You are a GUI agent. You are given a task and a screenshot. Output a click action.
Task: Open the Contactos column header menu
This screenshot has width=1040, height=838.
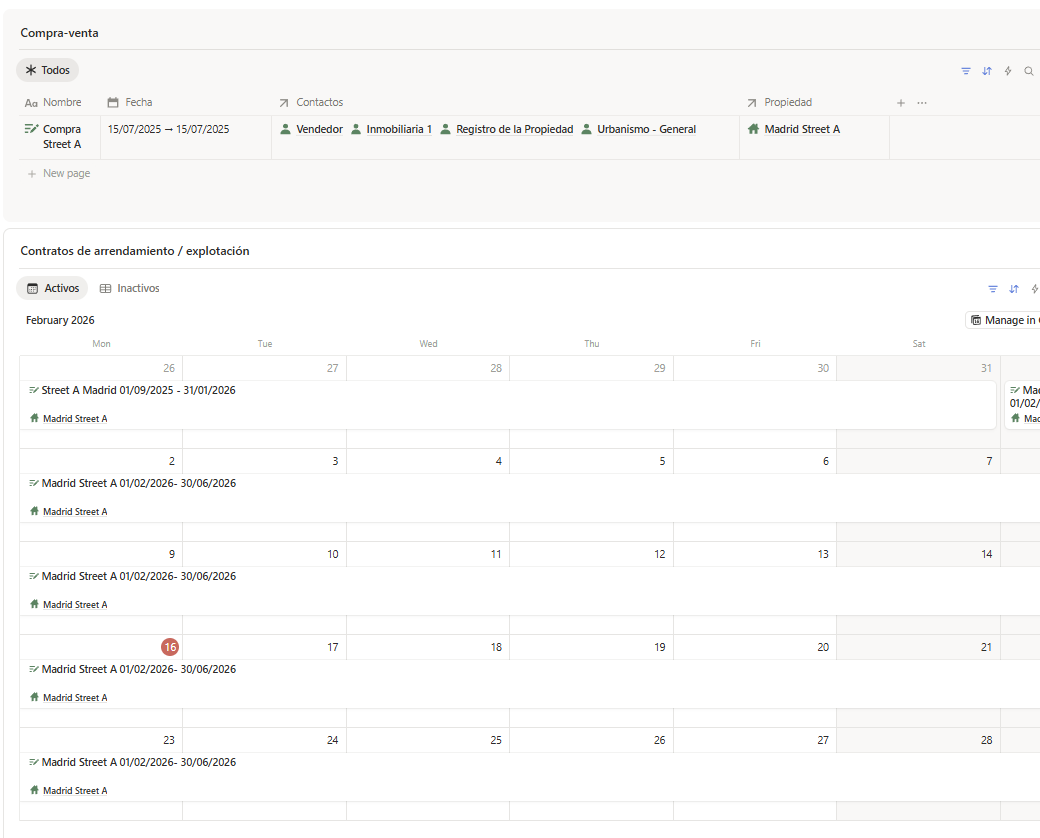tap(319, 103)
